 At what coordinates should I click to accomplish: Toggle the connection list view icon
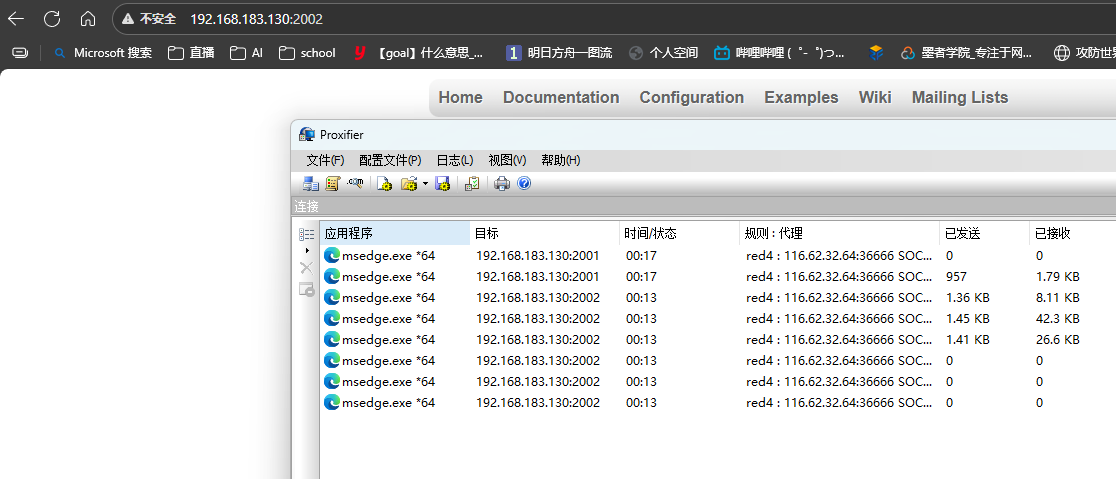tap(307, 234)
